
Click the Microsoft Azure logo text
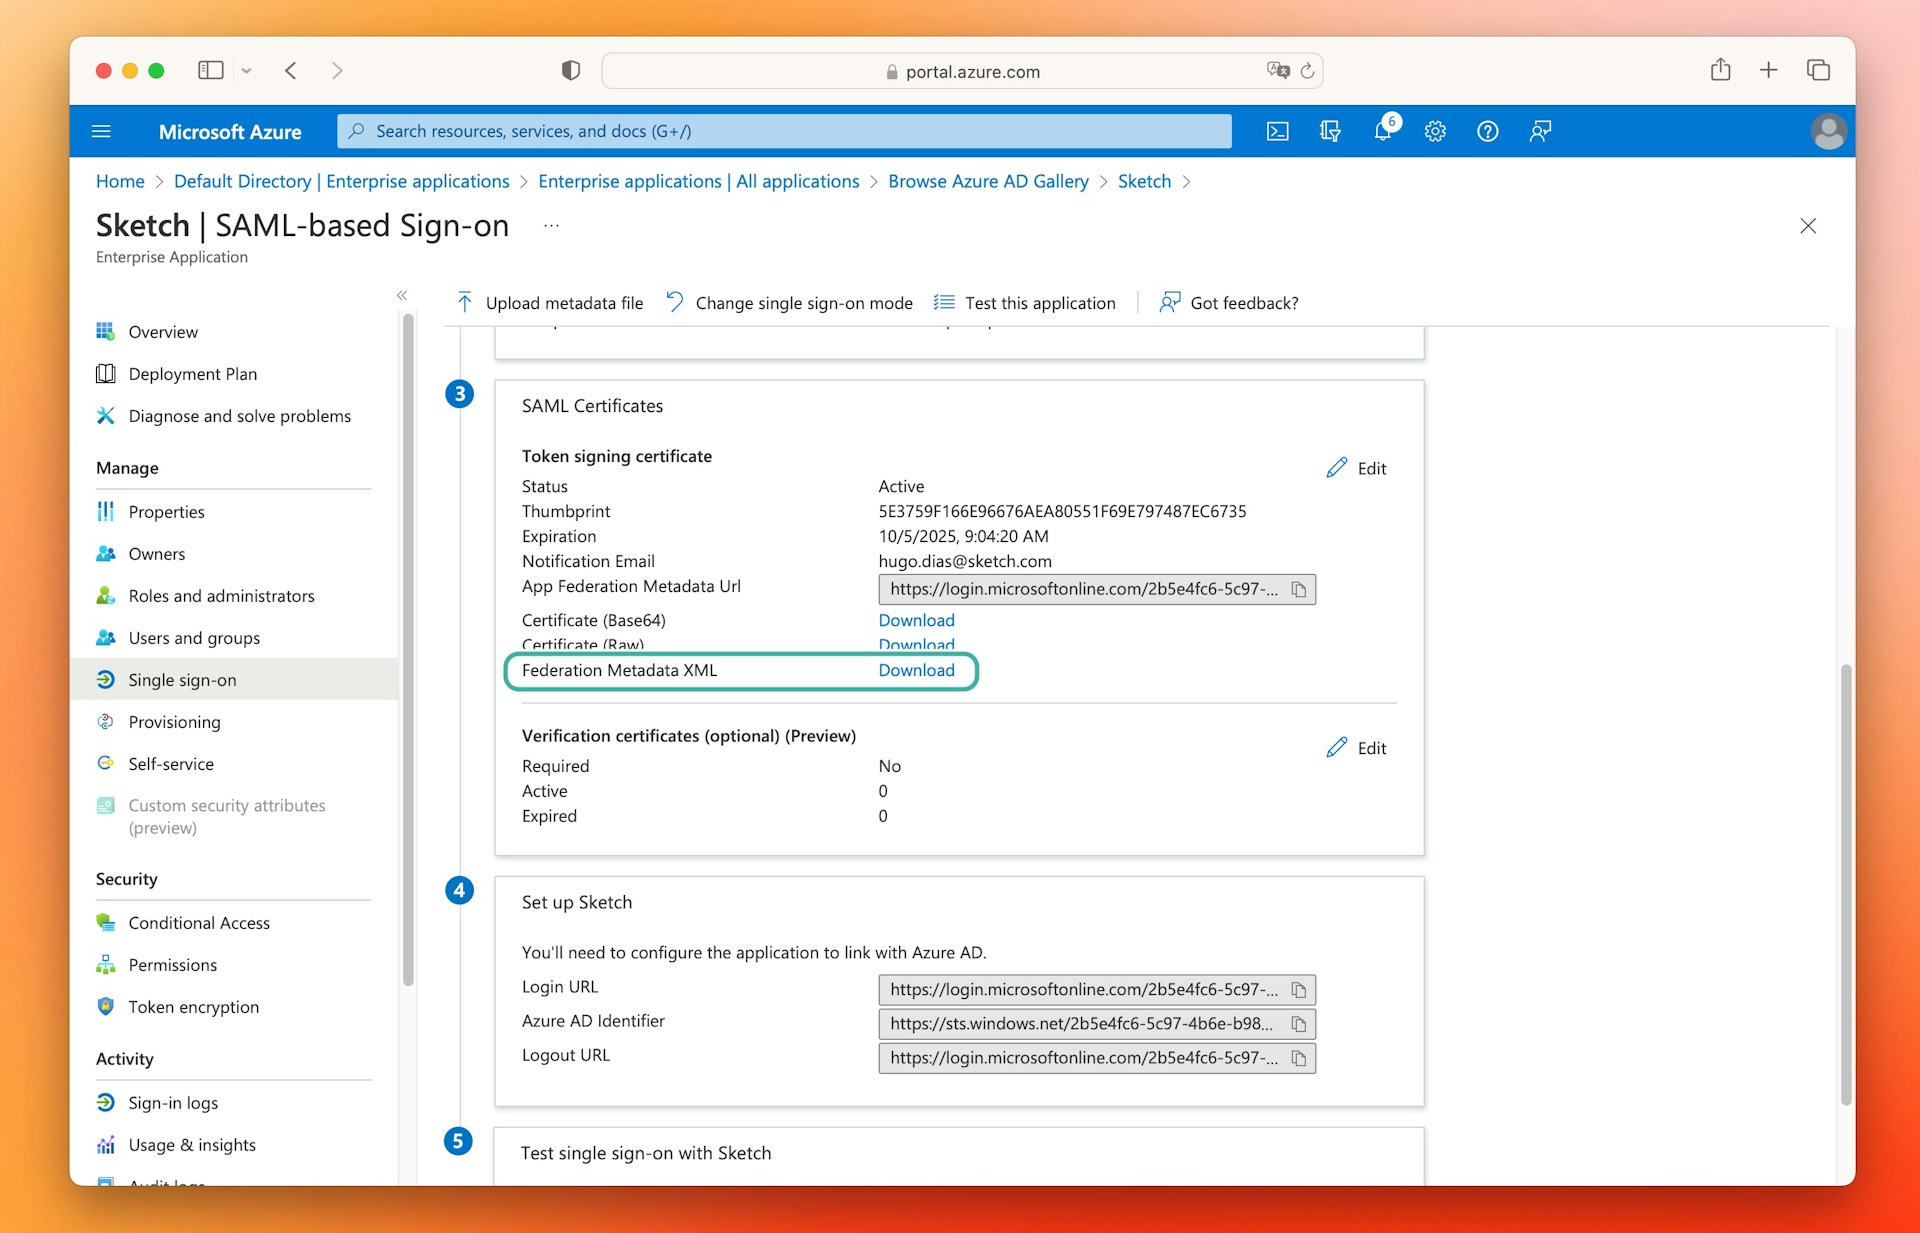[x=230, y=131]
